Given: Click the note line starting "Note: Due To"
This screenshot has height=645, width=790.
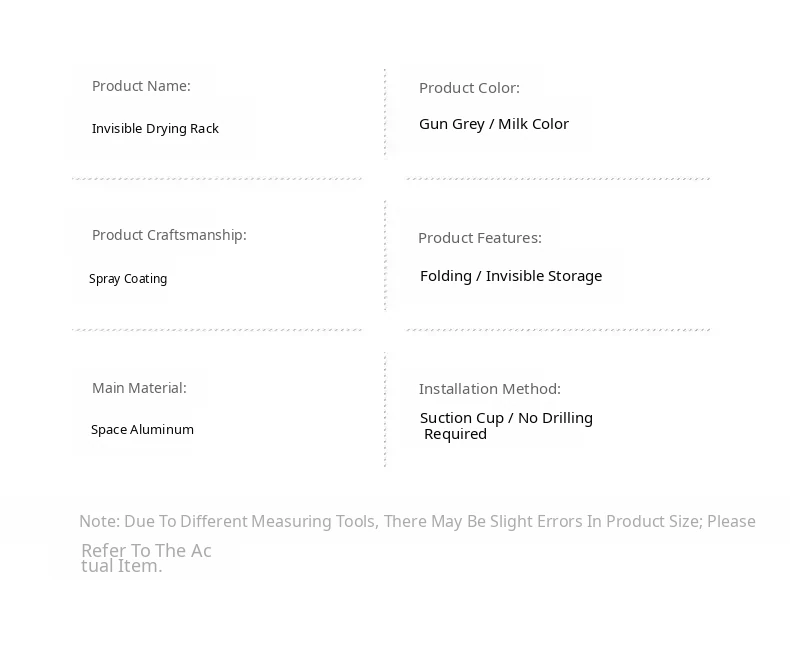Looking at the screenshot, I should point(417,521).
